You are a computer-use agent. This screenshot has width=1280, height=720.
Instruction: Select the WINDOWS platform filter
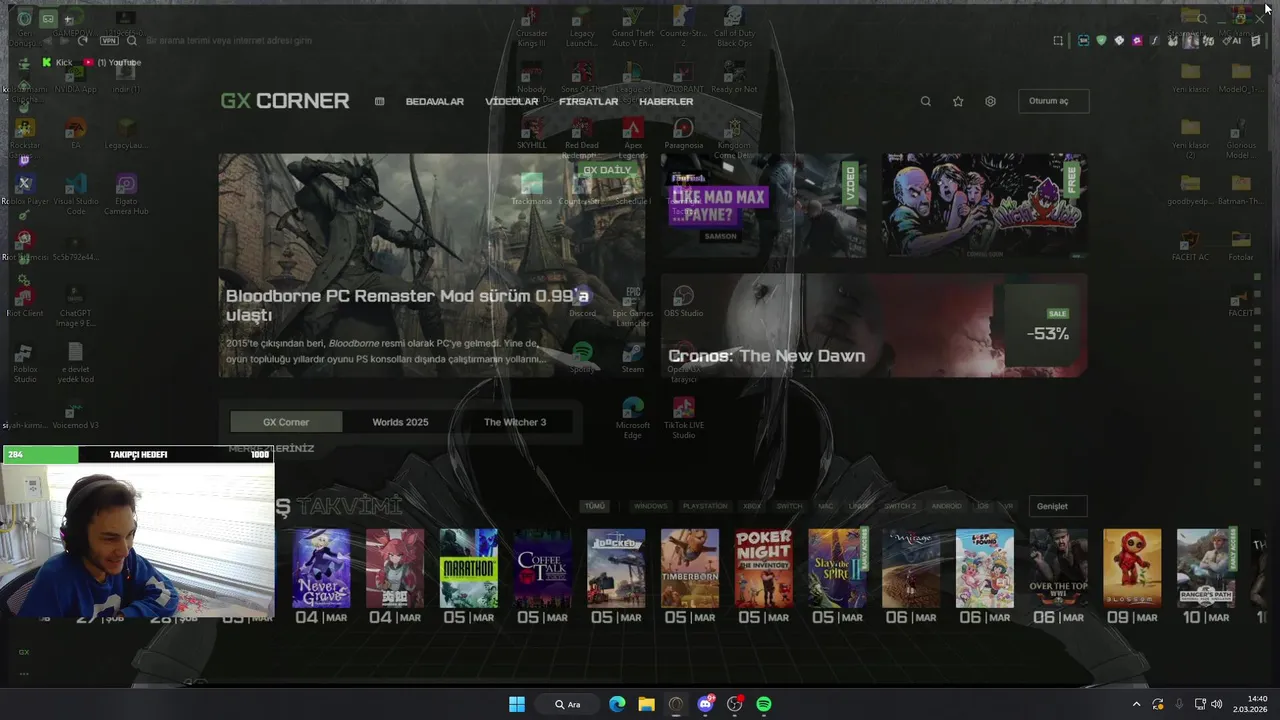click(650, 506)
